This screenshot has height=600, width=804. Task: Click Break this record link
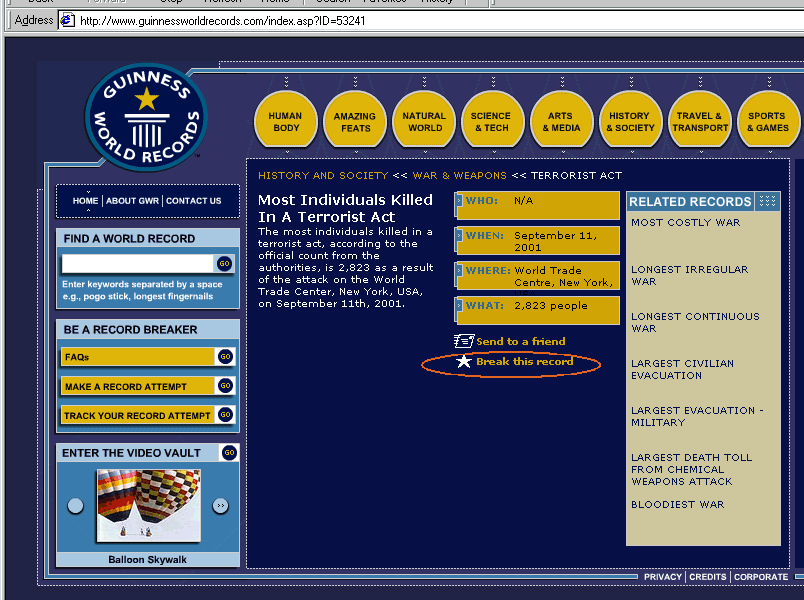pos(524,362)
